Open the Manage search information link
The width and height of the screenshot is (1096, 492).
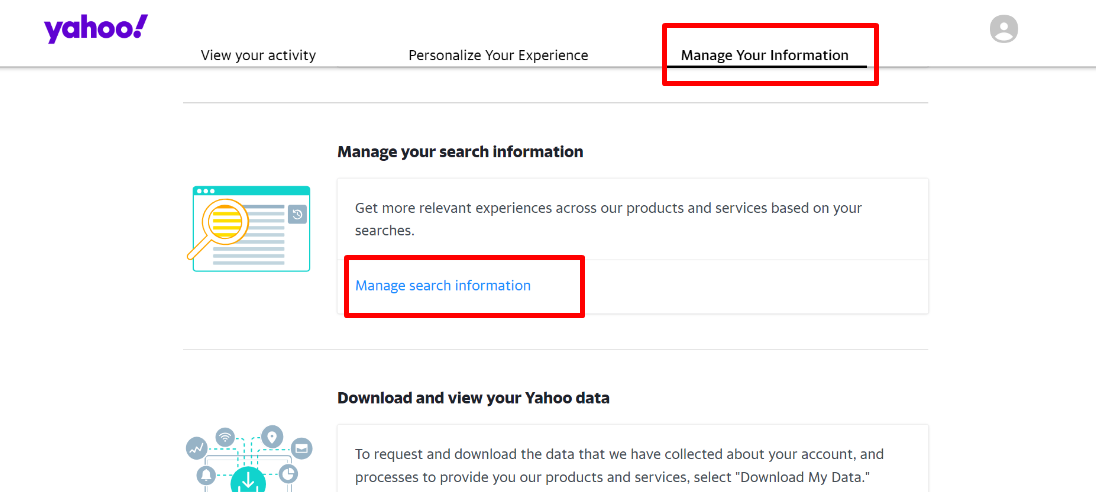click(443, 285)
